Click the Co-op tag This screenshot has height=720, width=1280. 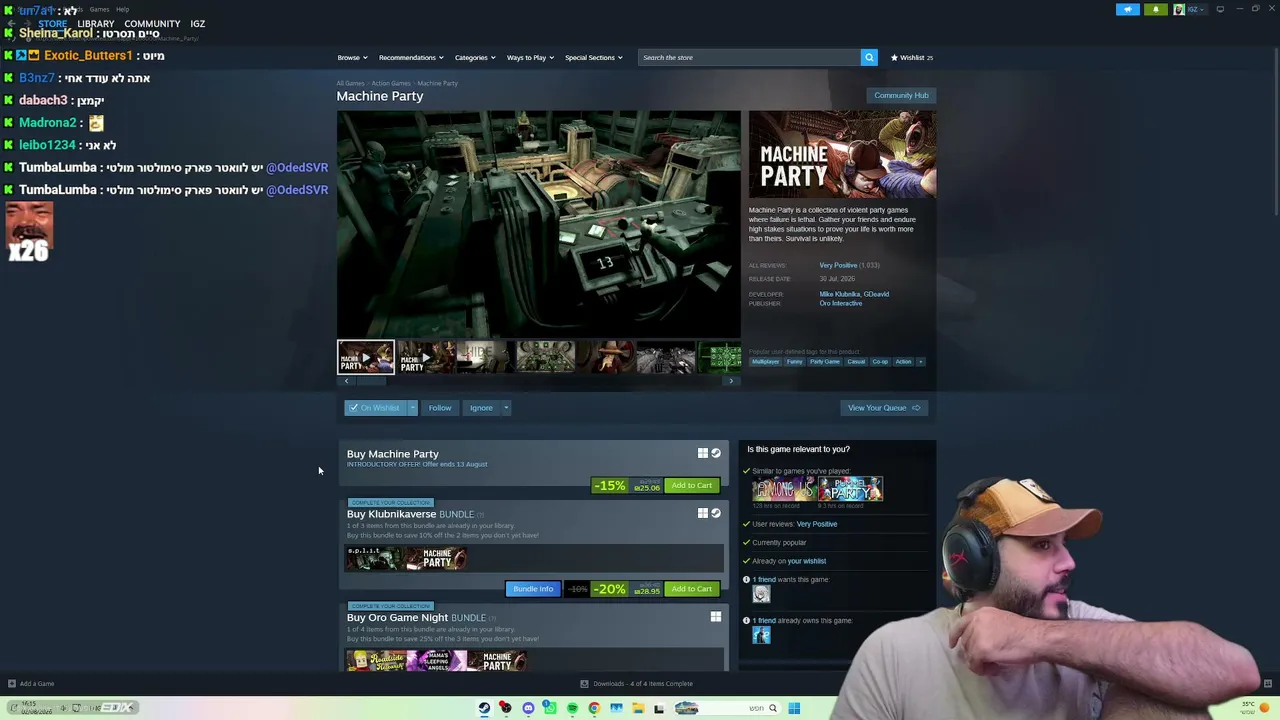[880, 362]
